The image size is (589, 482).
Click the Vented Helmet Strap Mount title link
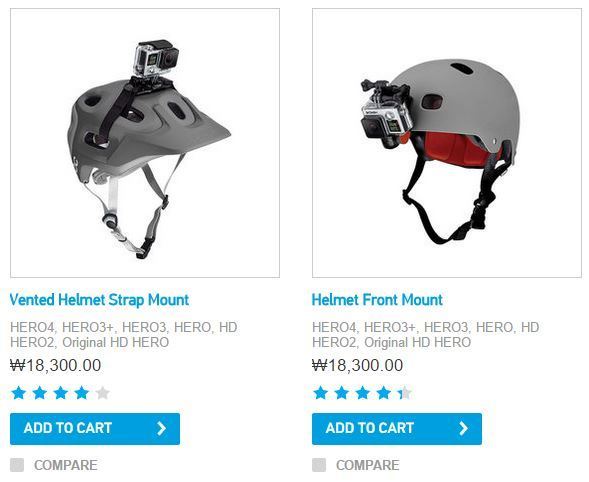[99, 300]
